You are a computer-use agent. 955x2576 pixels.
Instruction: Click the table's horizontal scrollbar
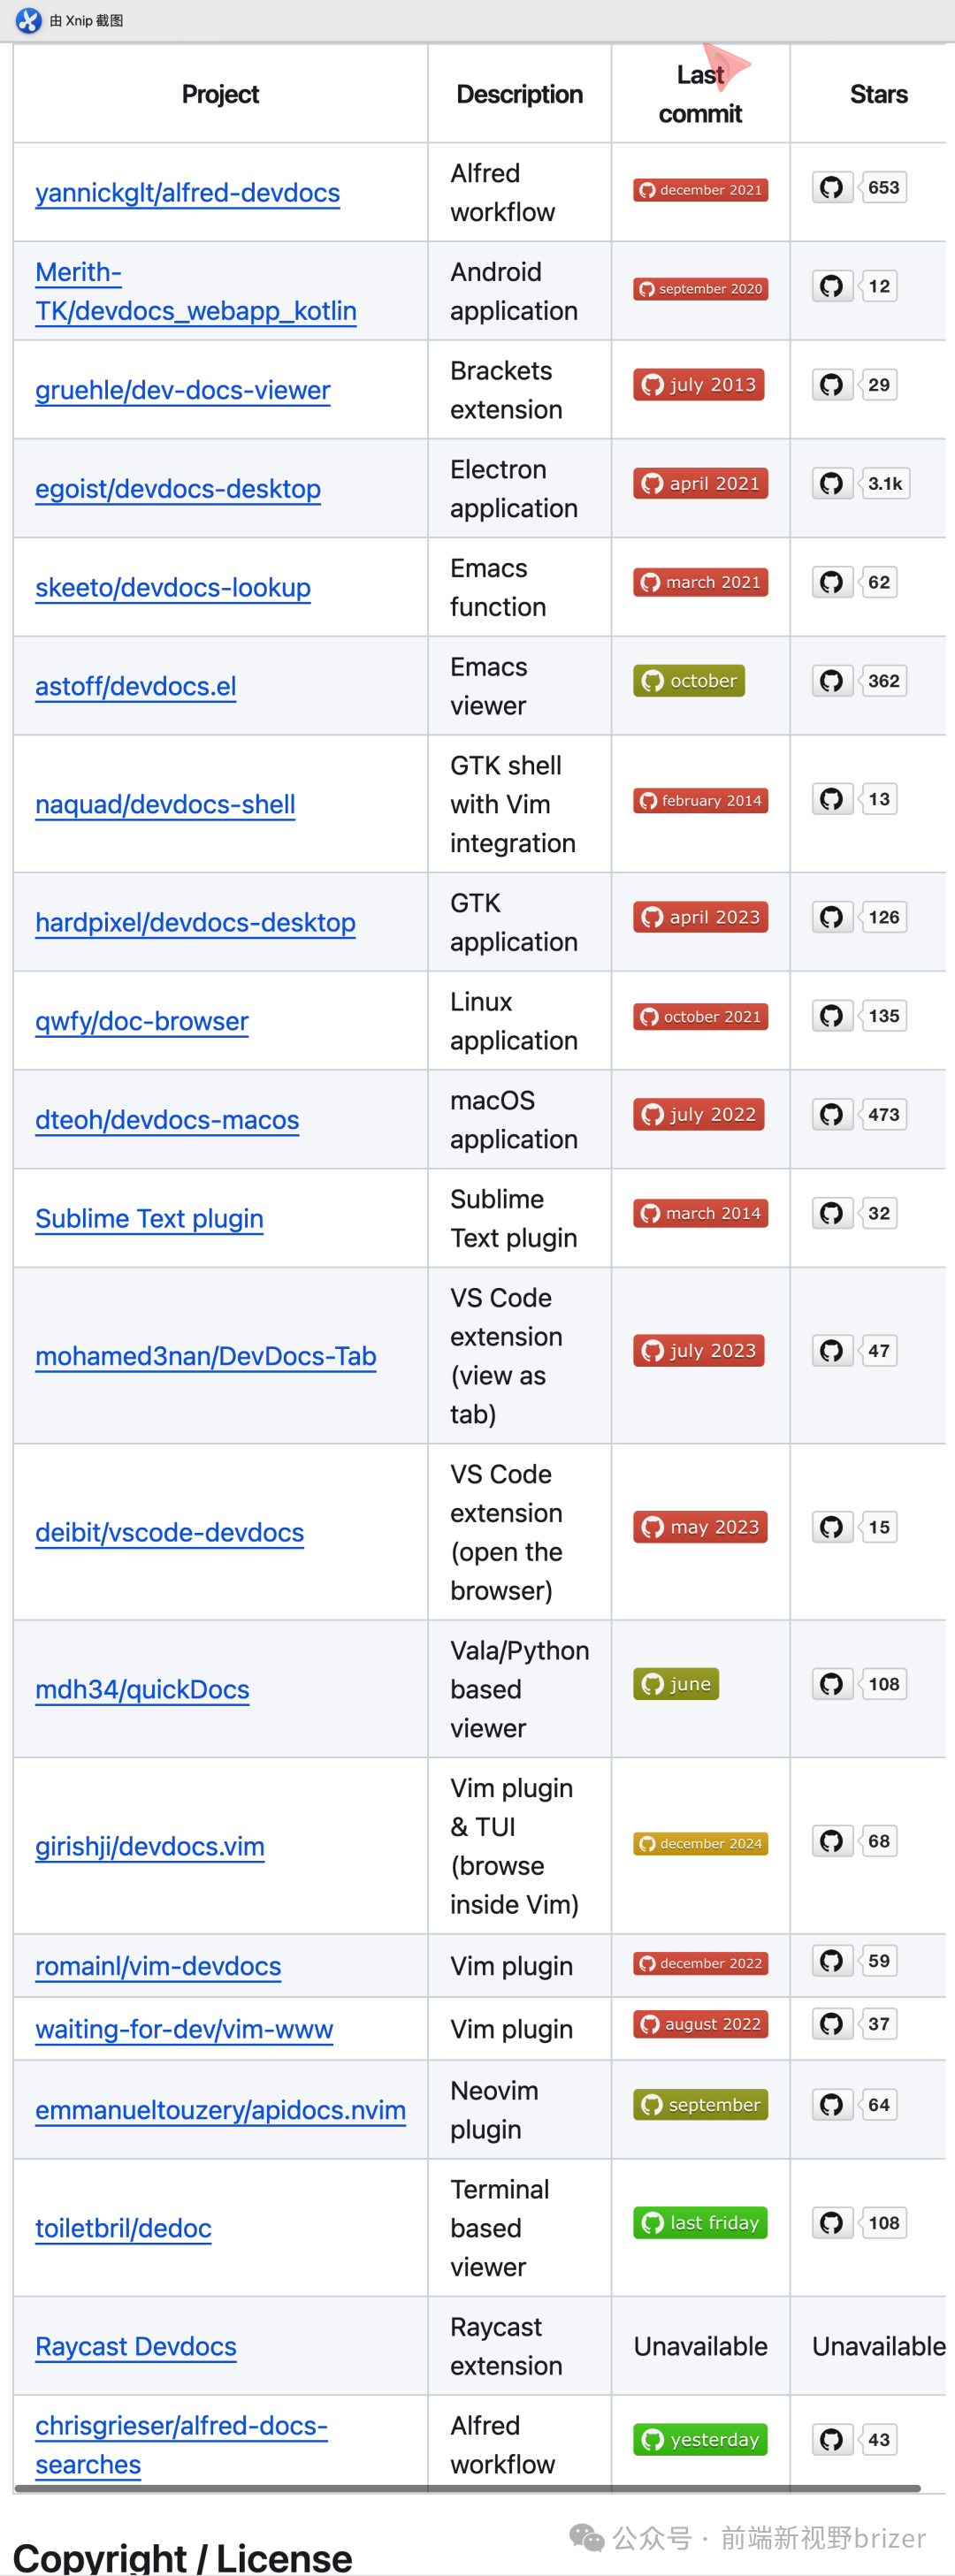(467, 2488)
